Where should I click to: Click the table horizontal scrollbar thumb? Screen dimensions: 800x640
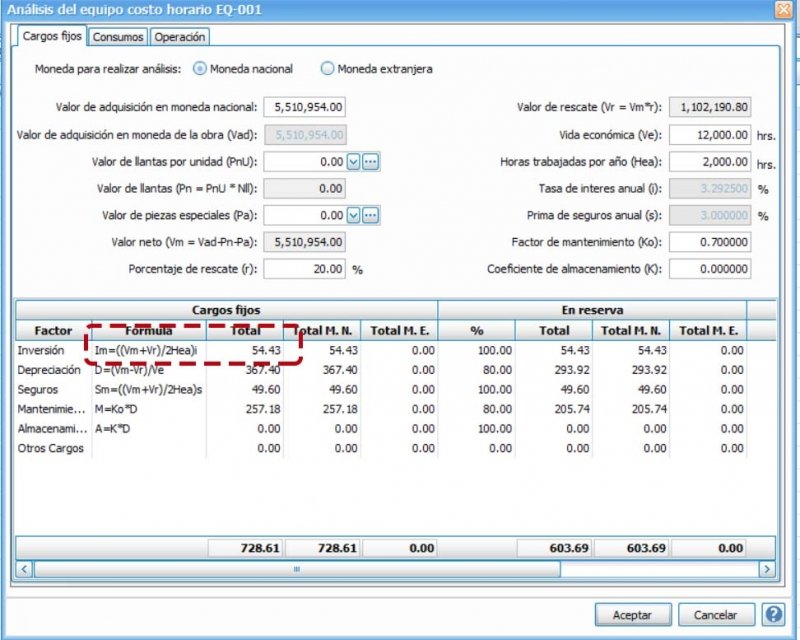tap(296, 569)
